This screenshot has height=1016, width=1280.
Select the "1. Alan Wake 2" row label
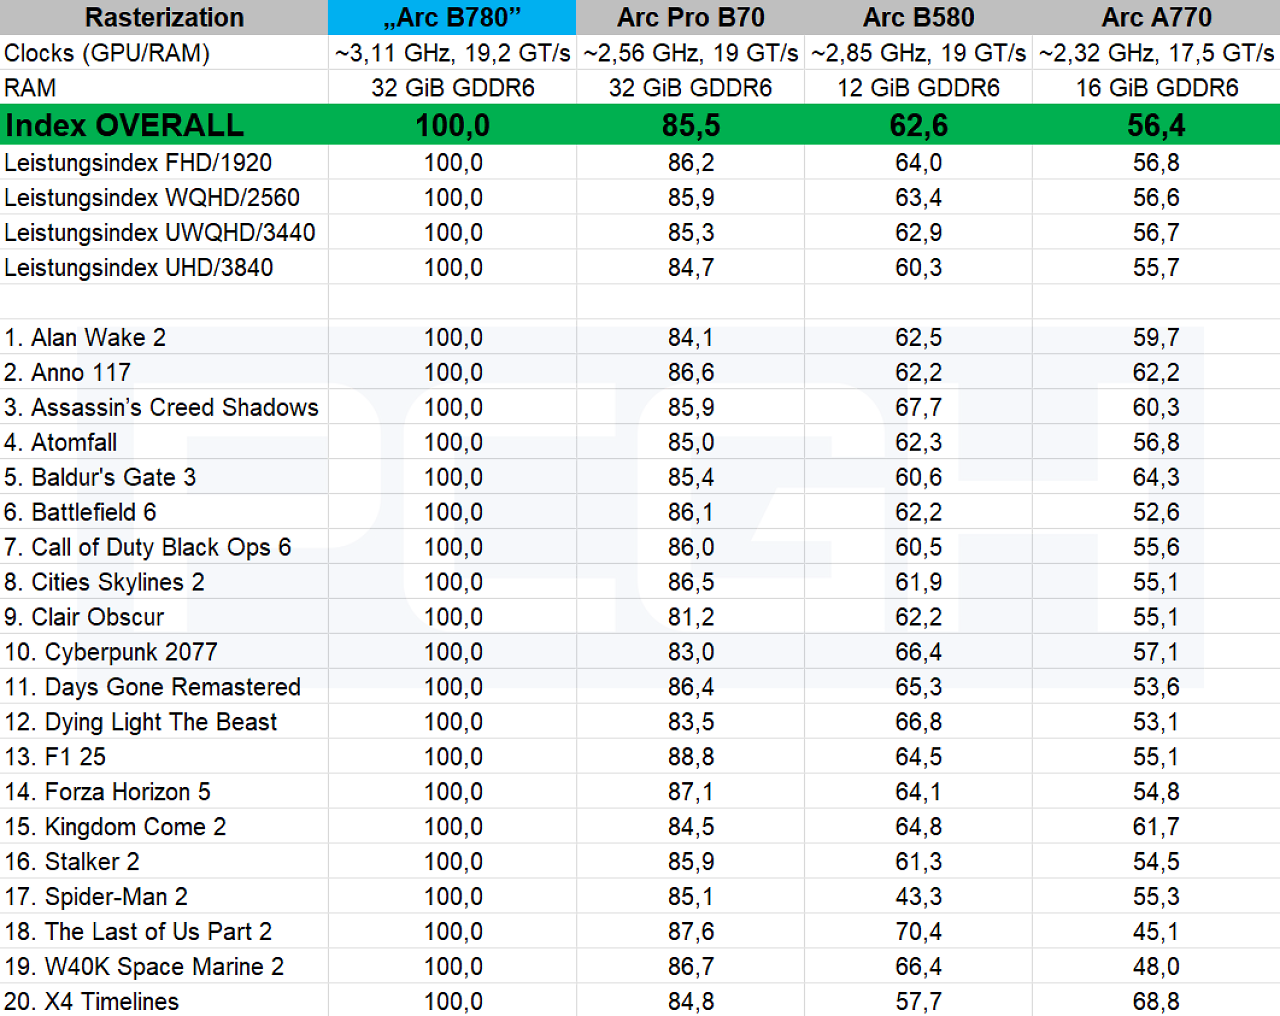click(85, 338)
